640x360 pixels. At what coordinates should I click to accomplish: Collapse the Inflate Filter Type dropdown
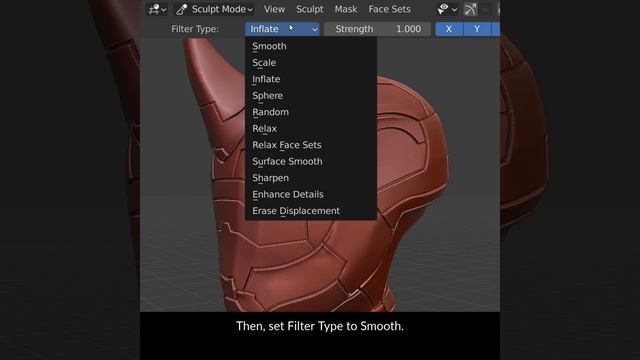click(282, 29)
